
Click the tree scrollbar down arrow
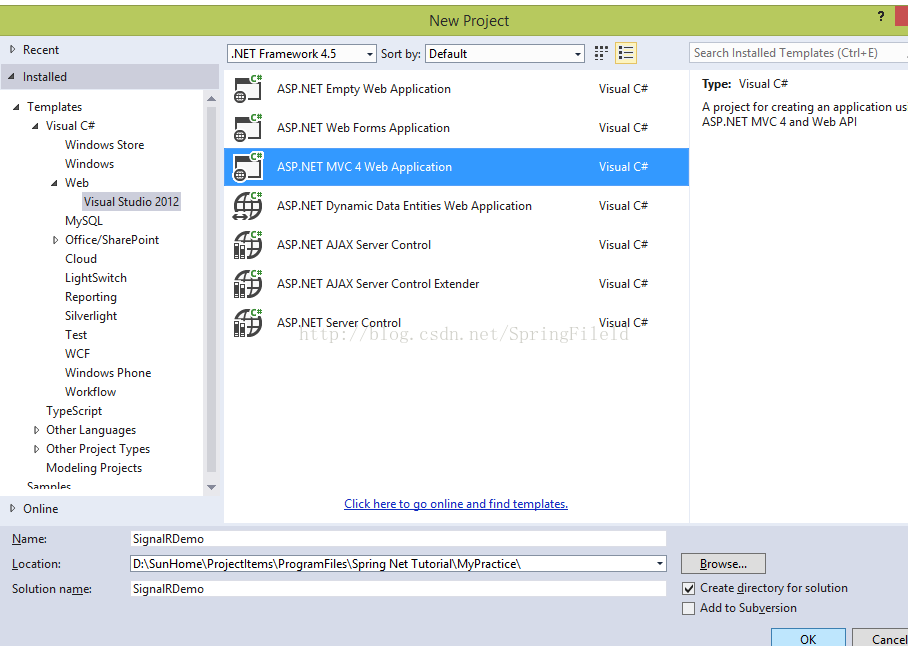point(211,487)
